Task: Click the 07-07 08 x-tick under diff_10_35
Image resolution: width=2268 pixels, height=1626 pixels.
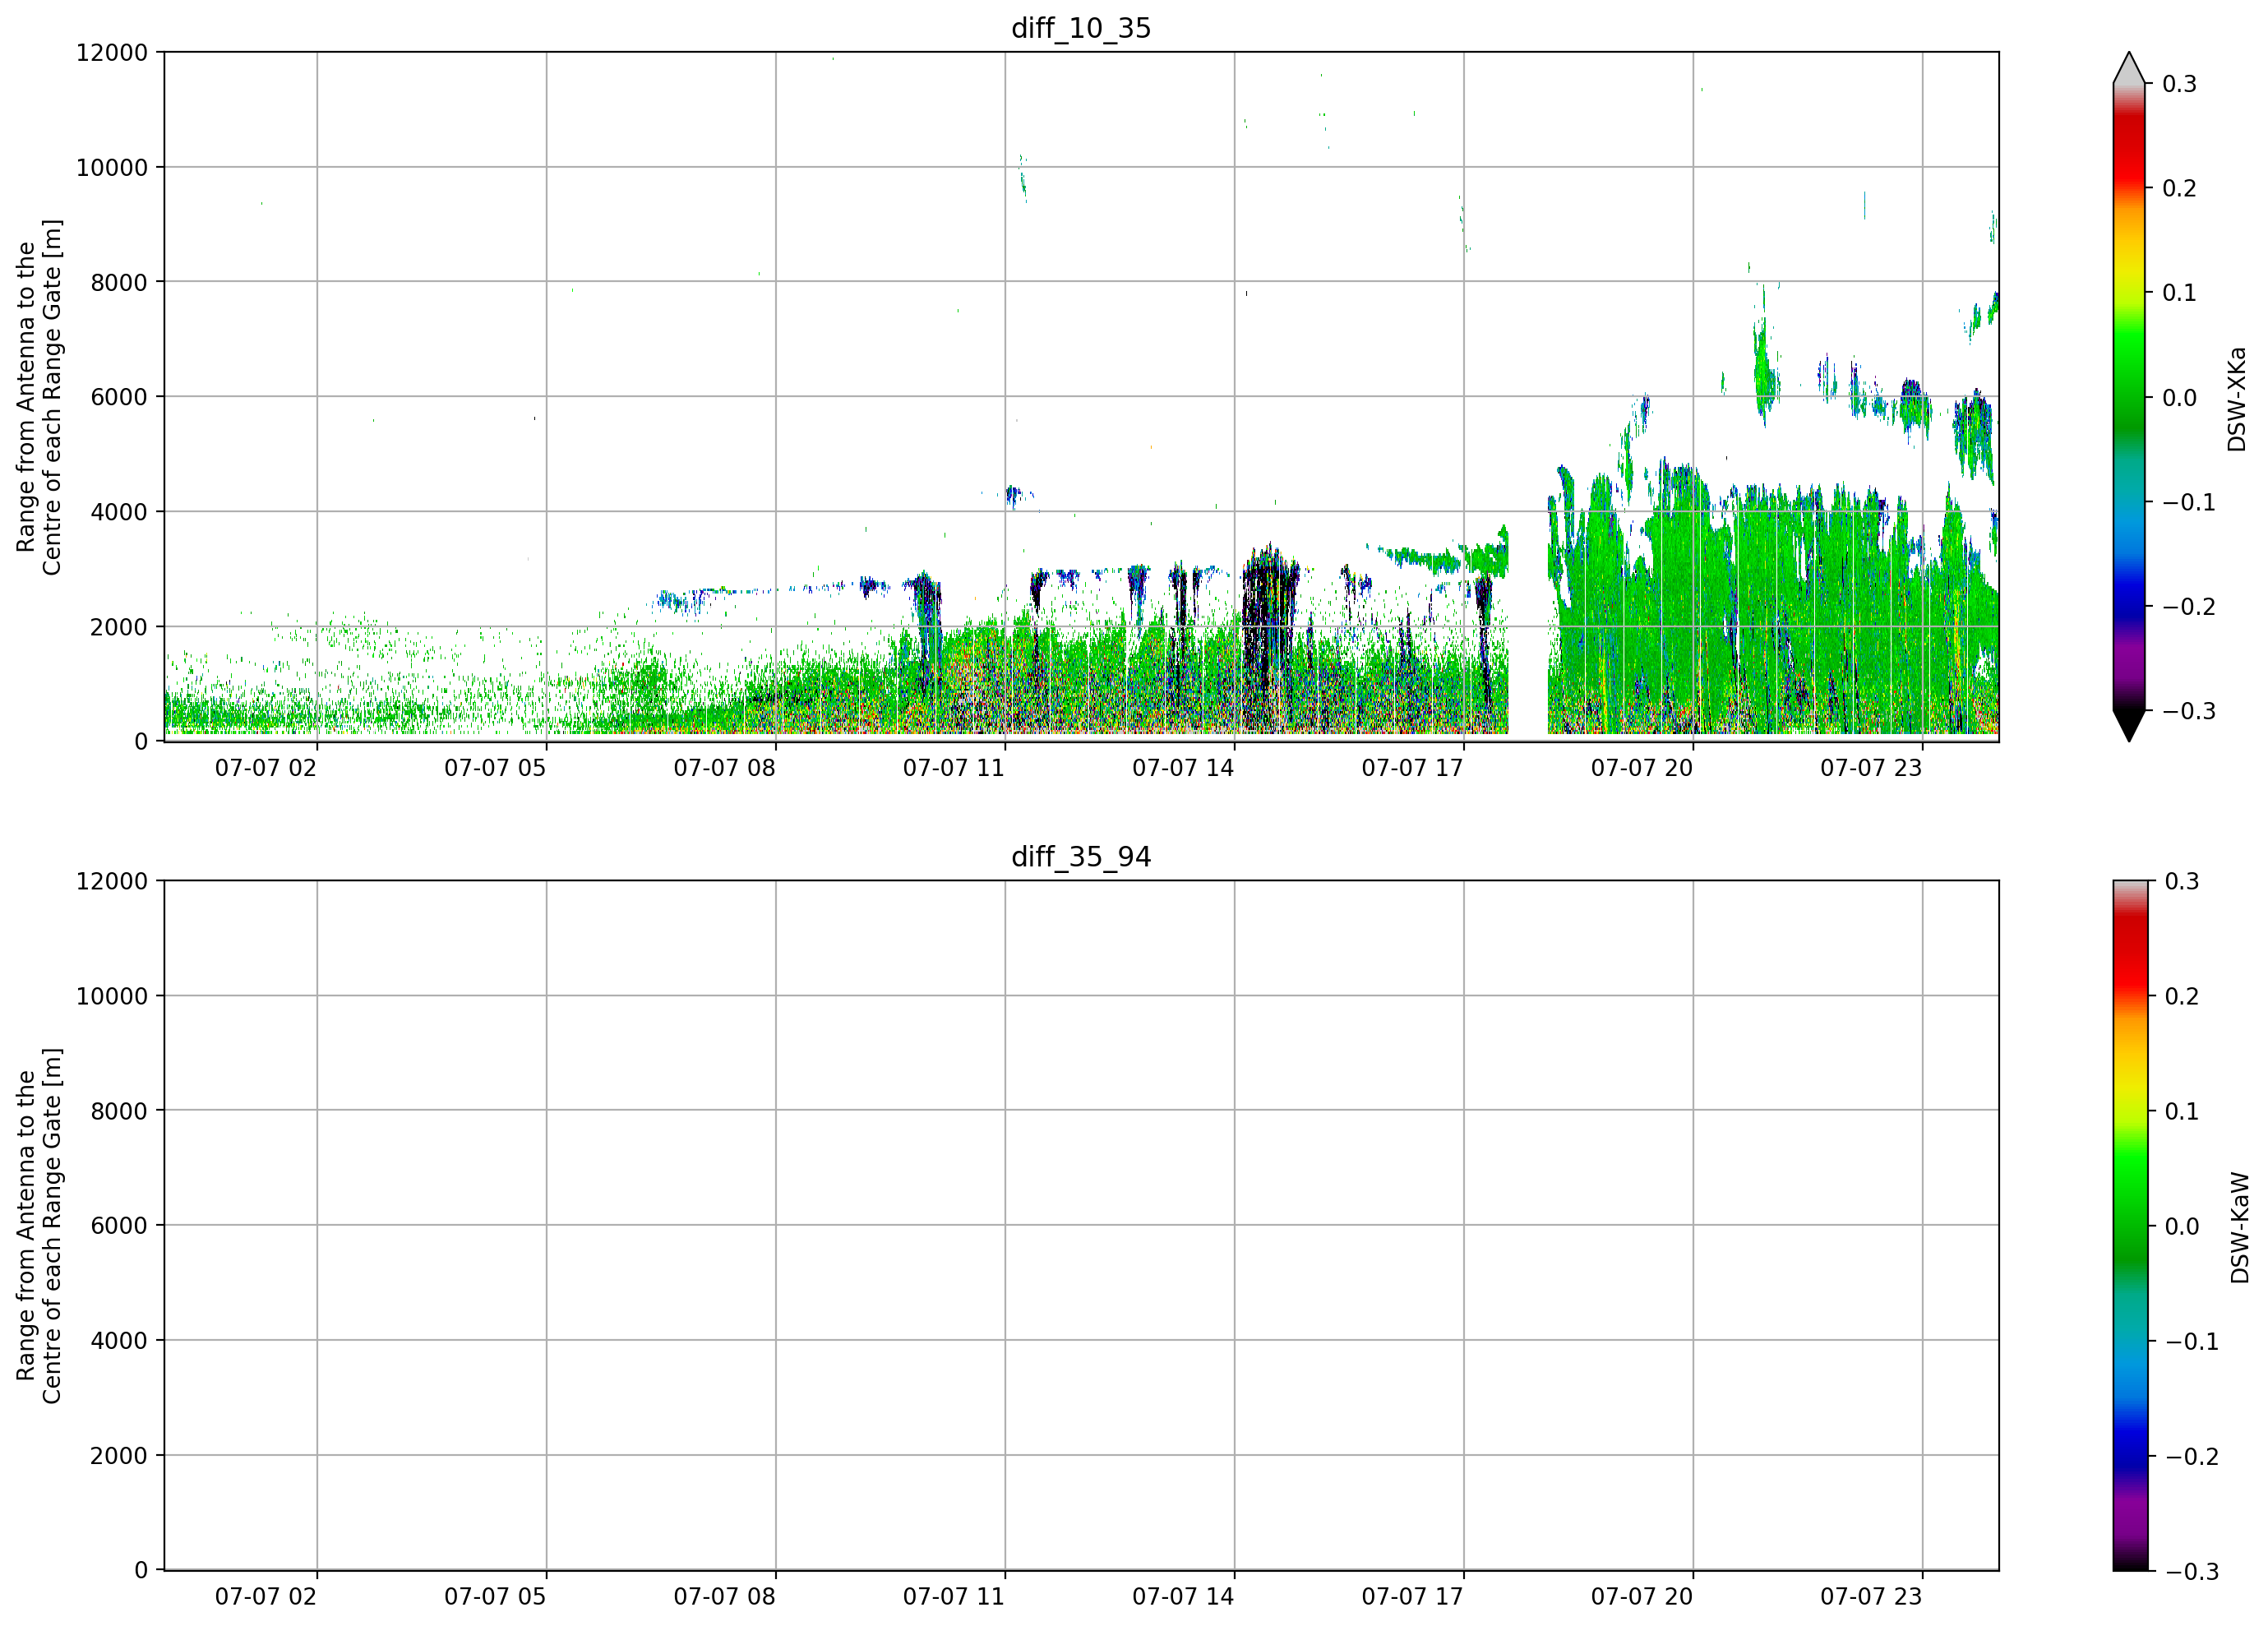Action: [724, 768]
